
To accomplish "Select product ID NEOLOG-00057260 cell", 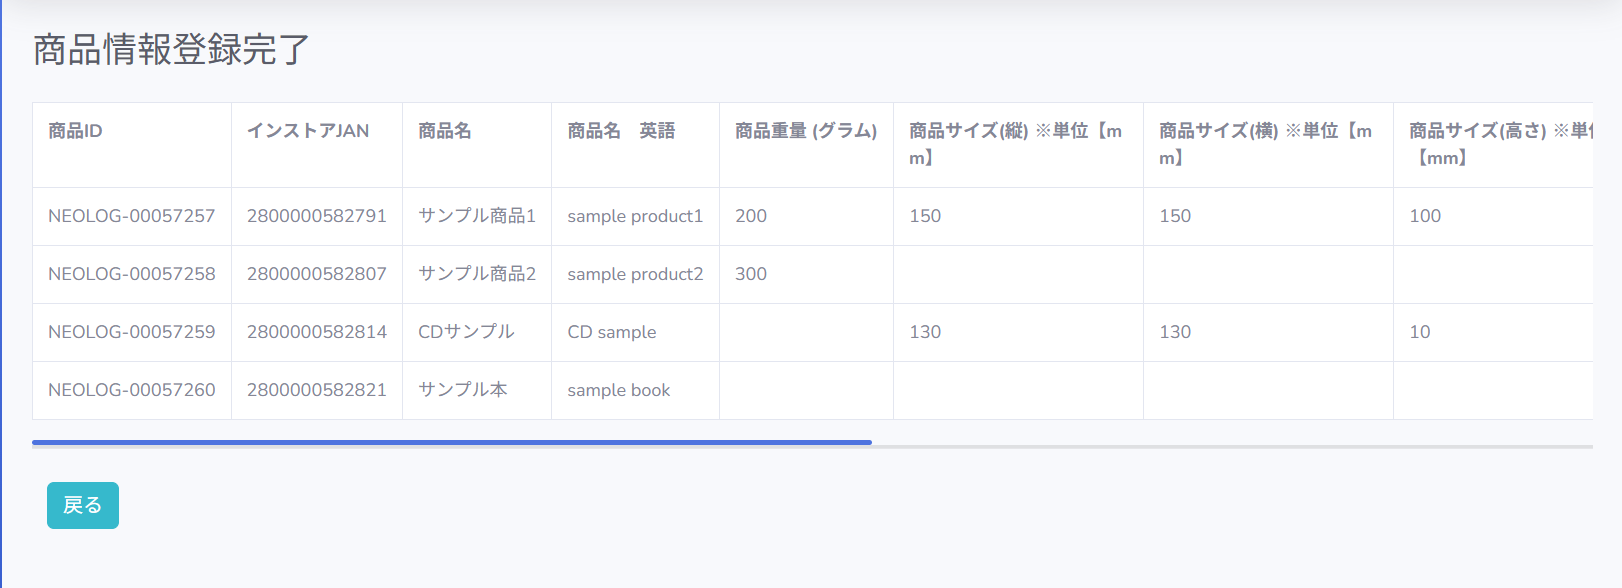I will click(x=131, y=390).
